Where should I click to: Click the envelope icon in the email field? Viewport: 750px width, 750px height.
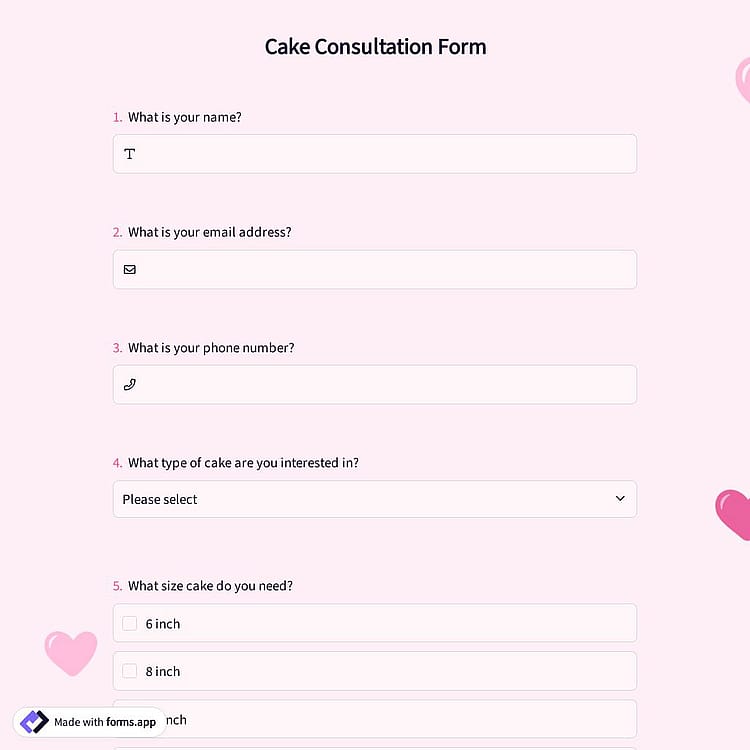tap(130, 269)
